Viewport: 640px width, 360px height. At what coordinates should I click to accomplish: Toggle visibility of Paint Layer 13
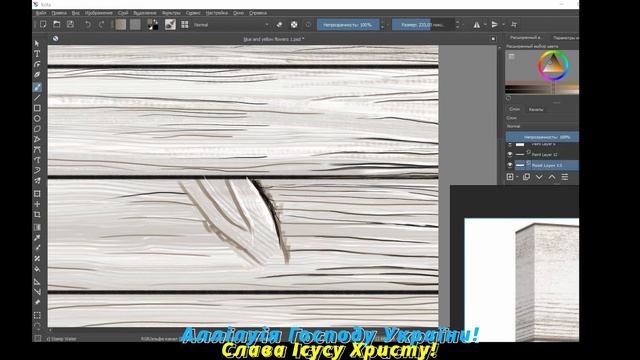click(510, 165)
